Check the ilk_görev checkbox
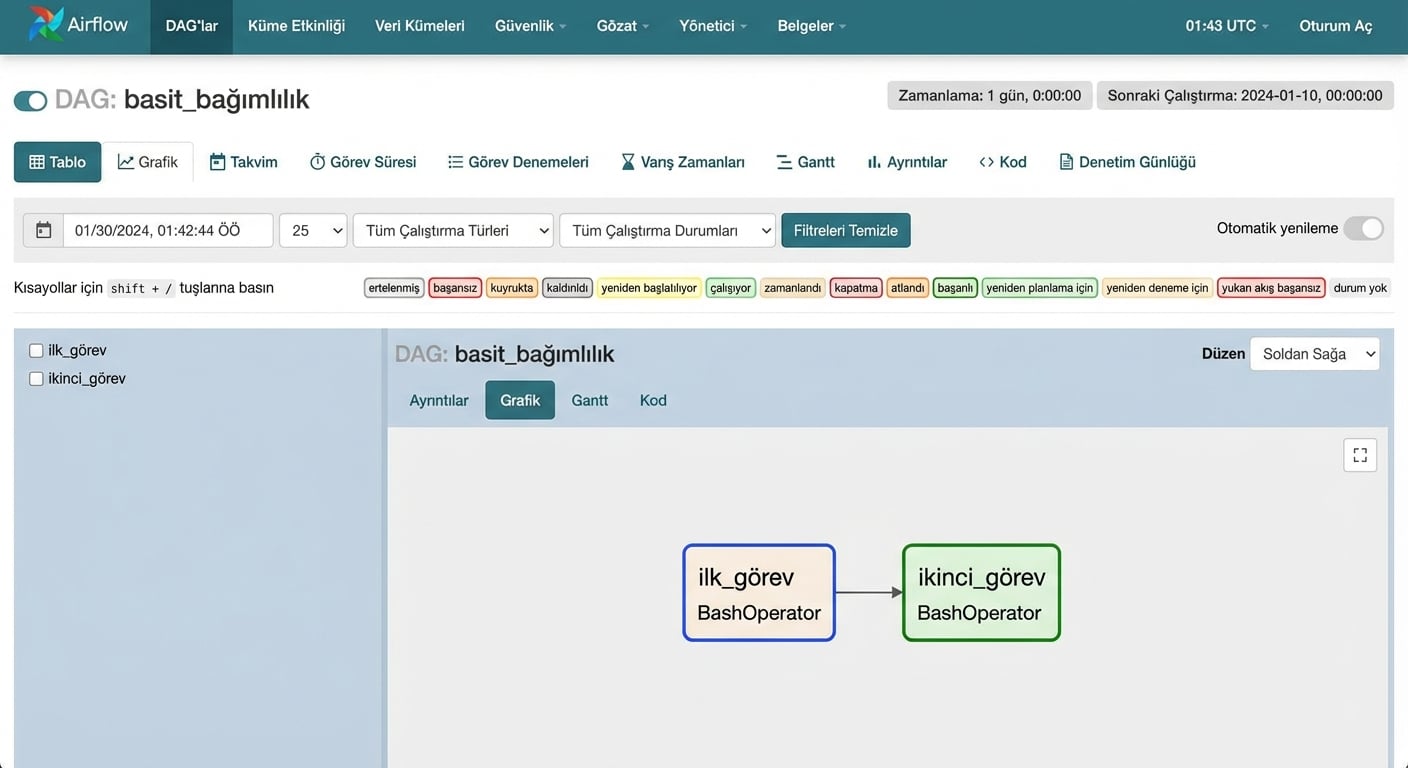 pyautogui.click(x=36, y=351)
